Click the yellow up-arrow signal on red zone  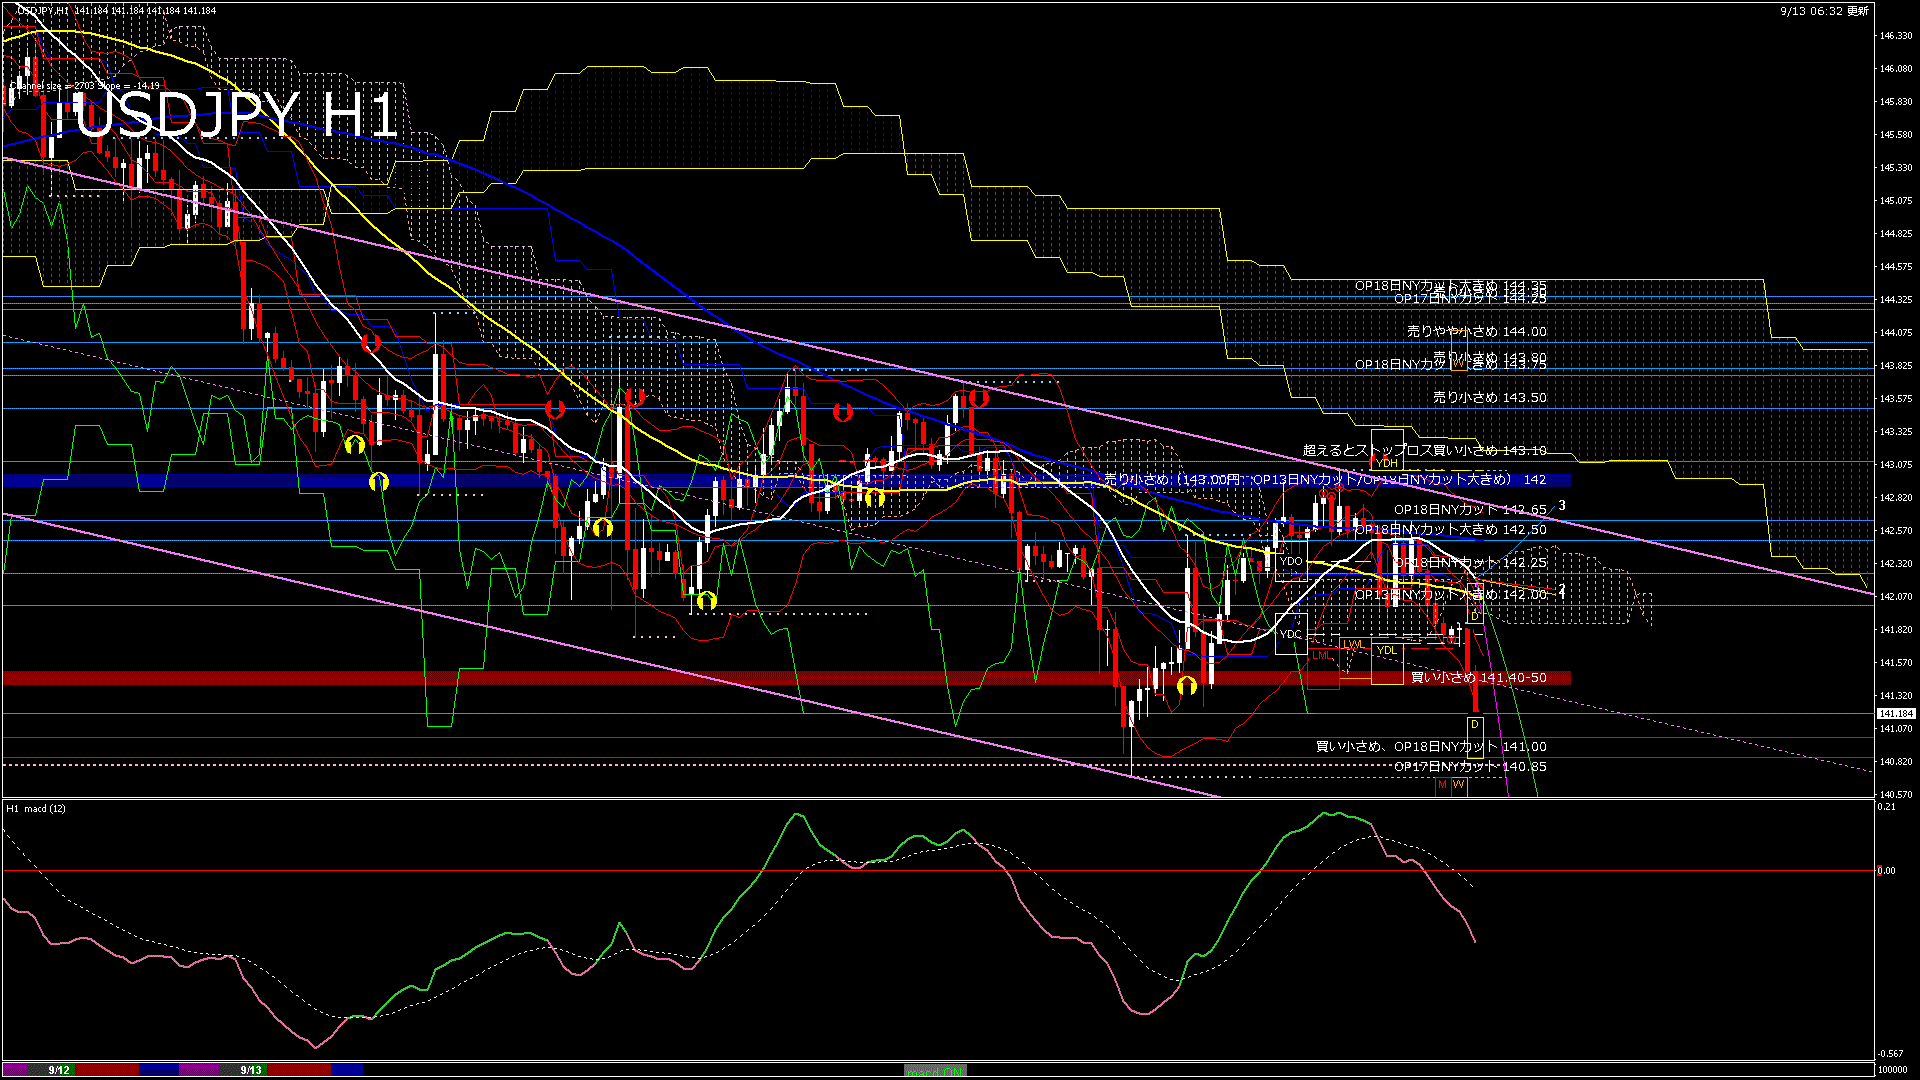(x=1187, y=686)
